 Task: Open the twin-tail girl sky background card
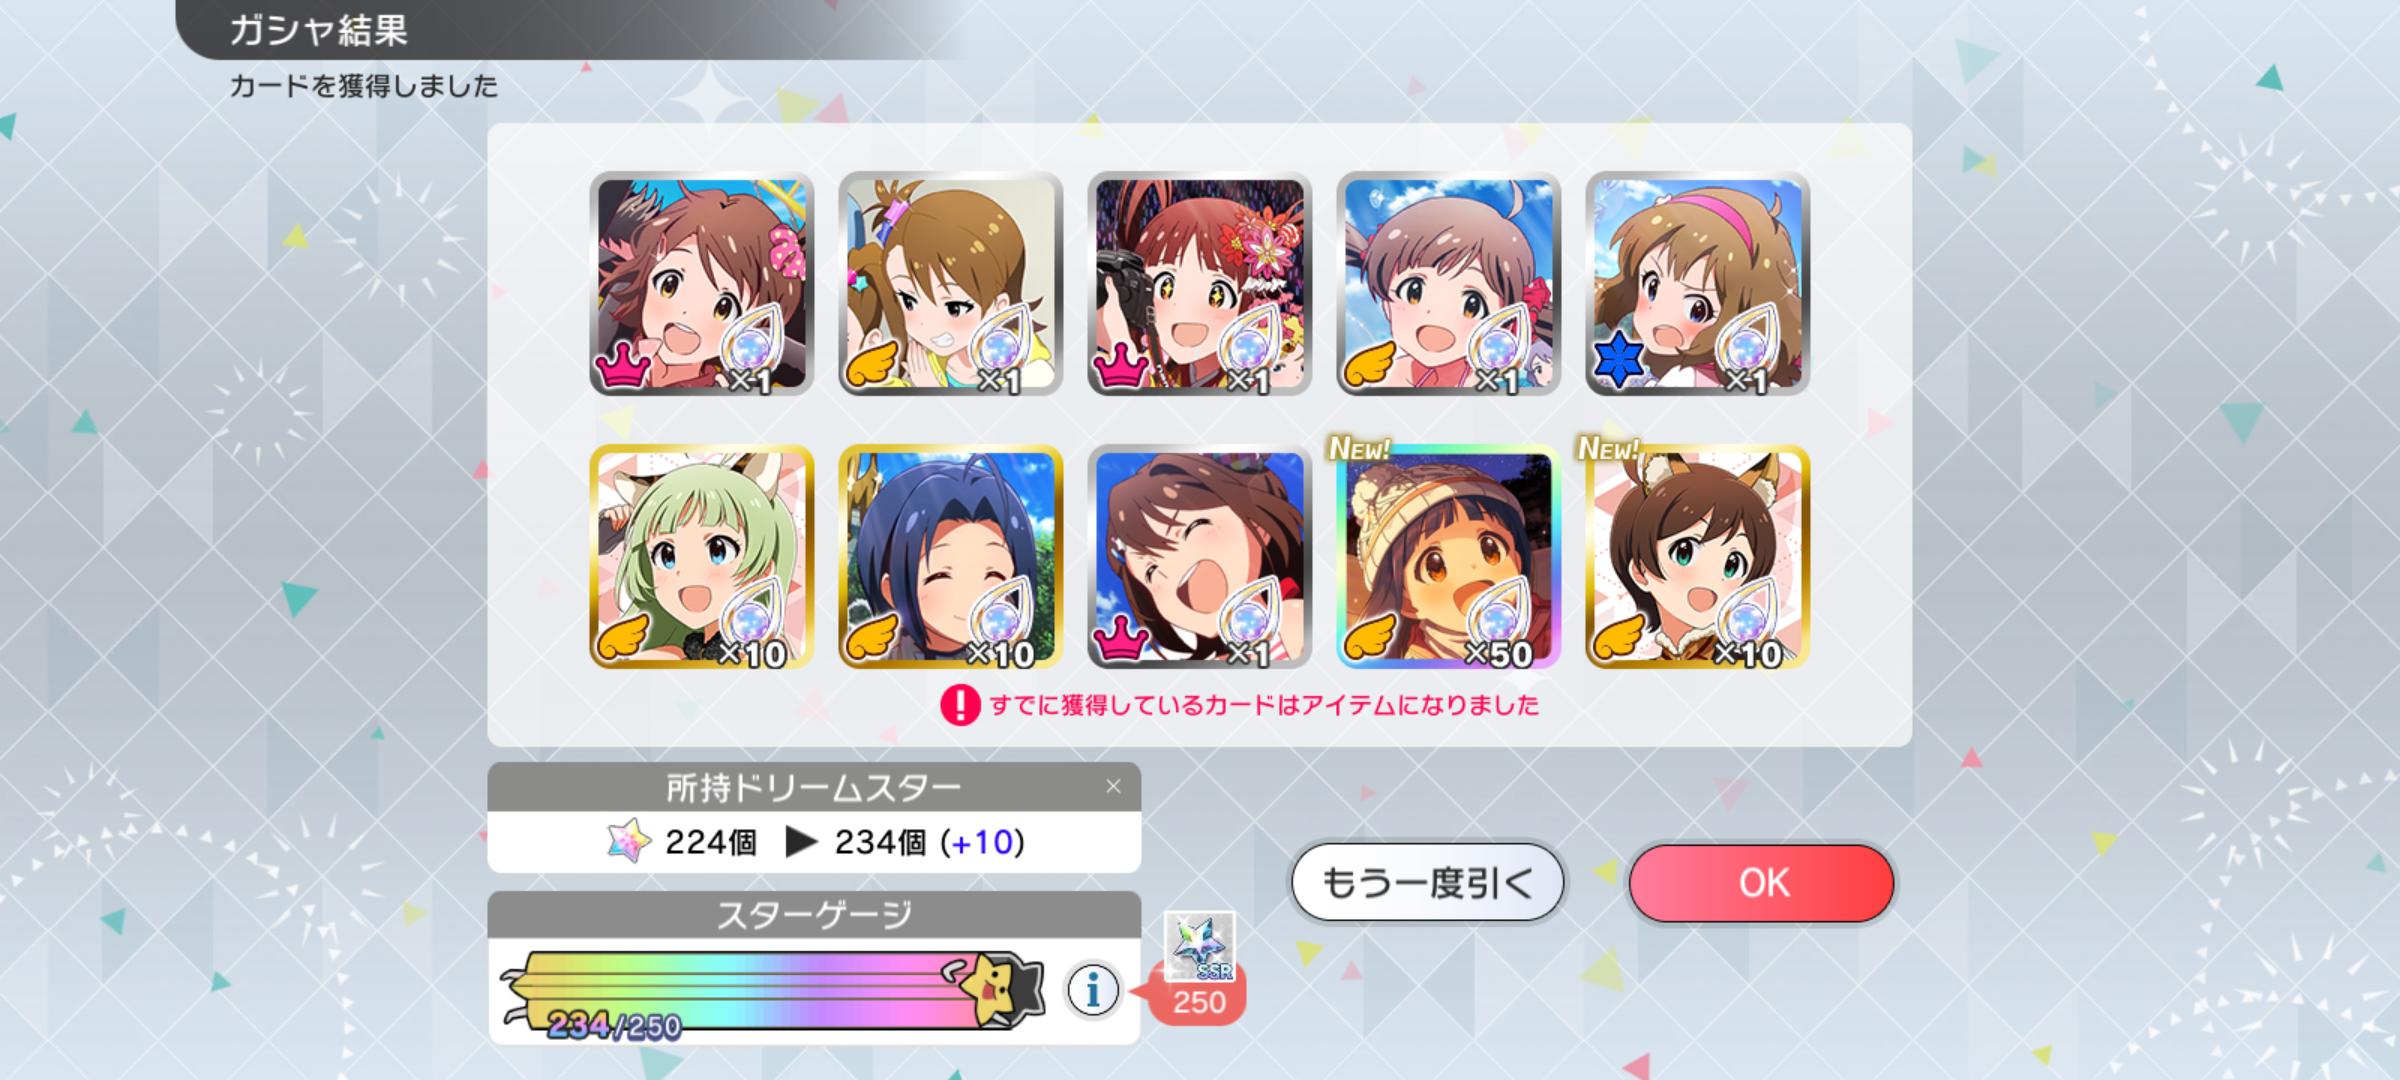[1449, 284]
